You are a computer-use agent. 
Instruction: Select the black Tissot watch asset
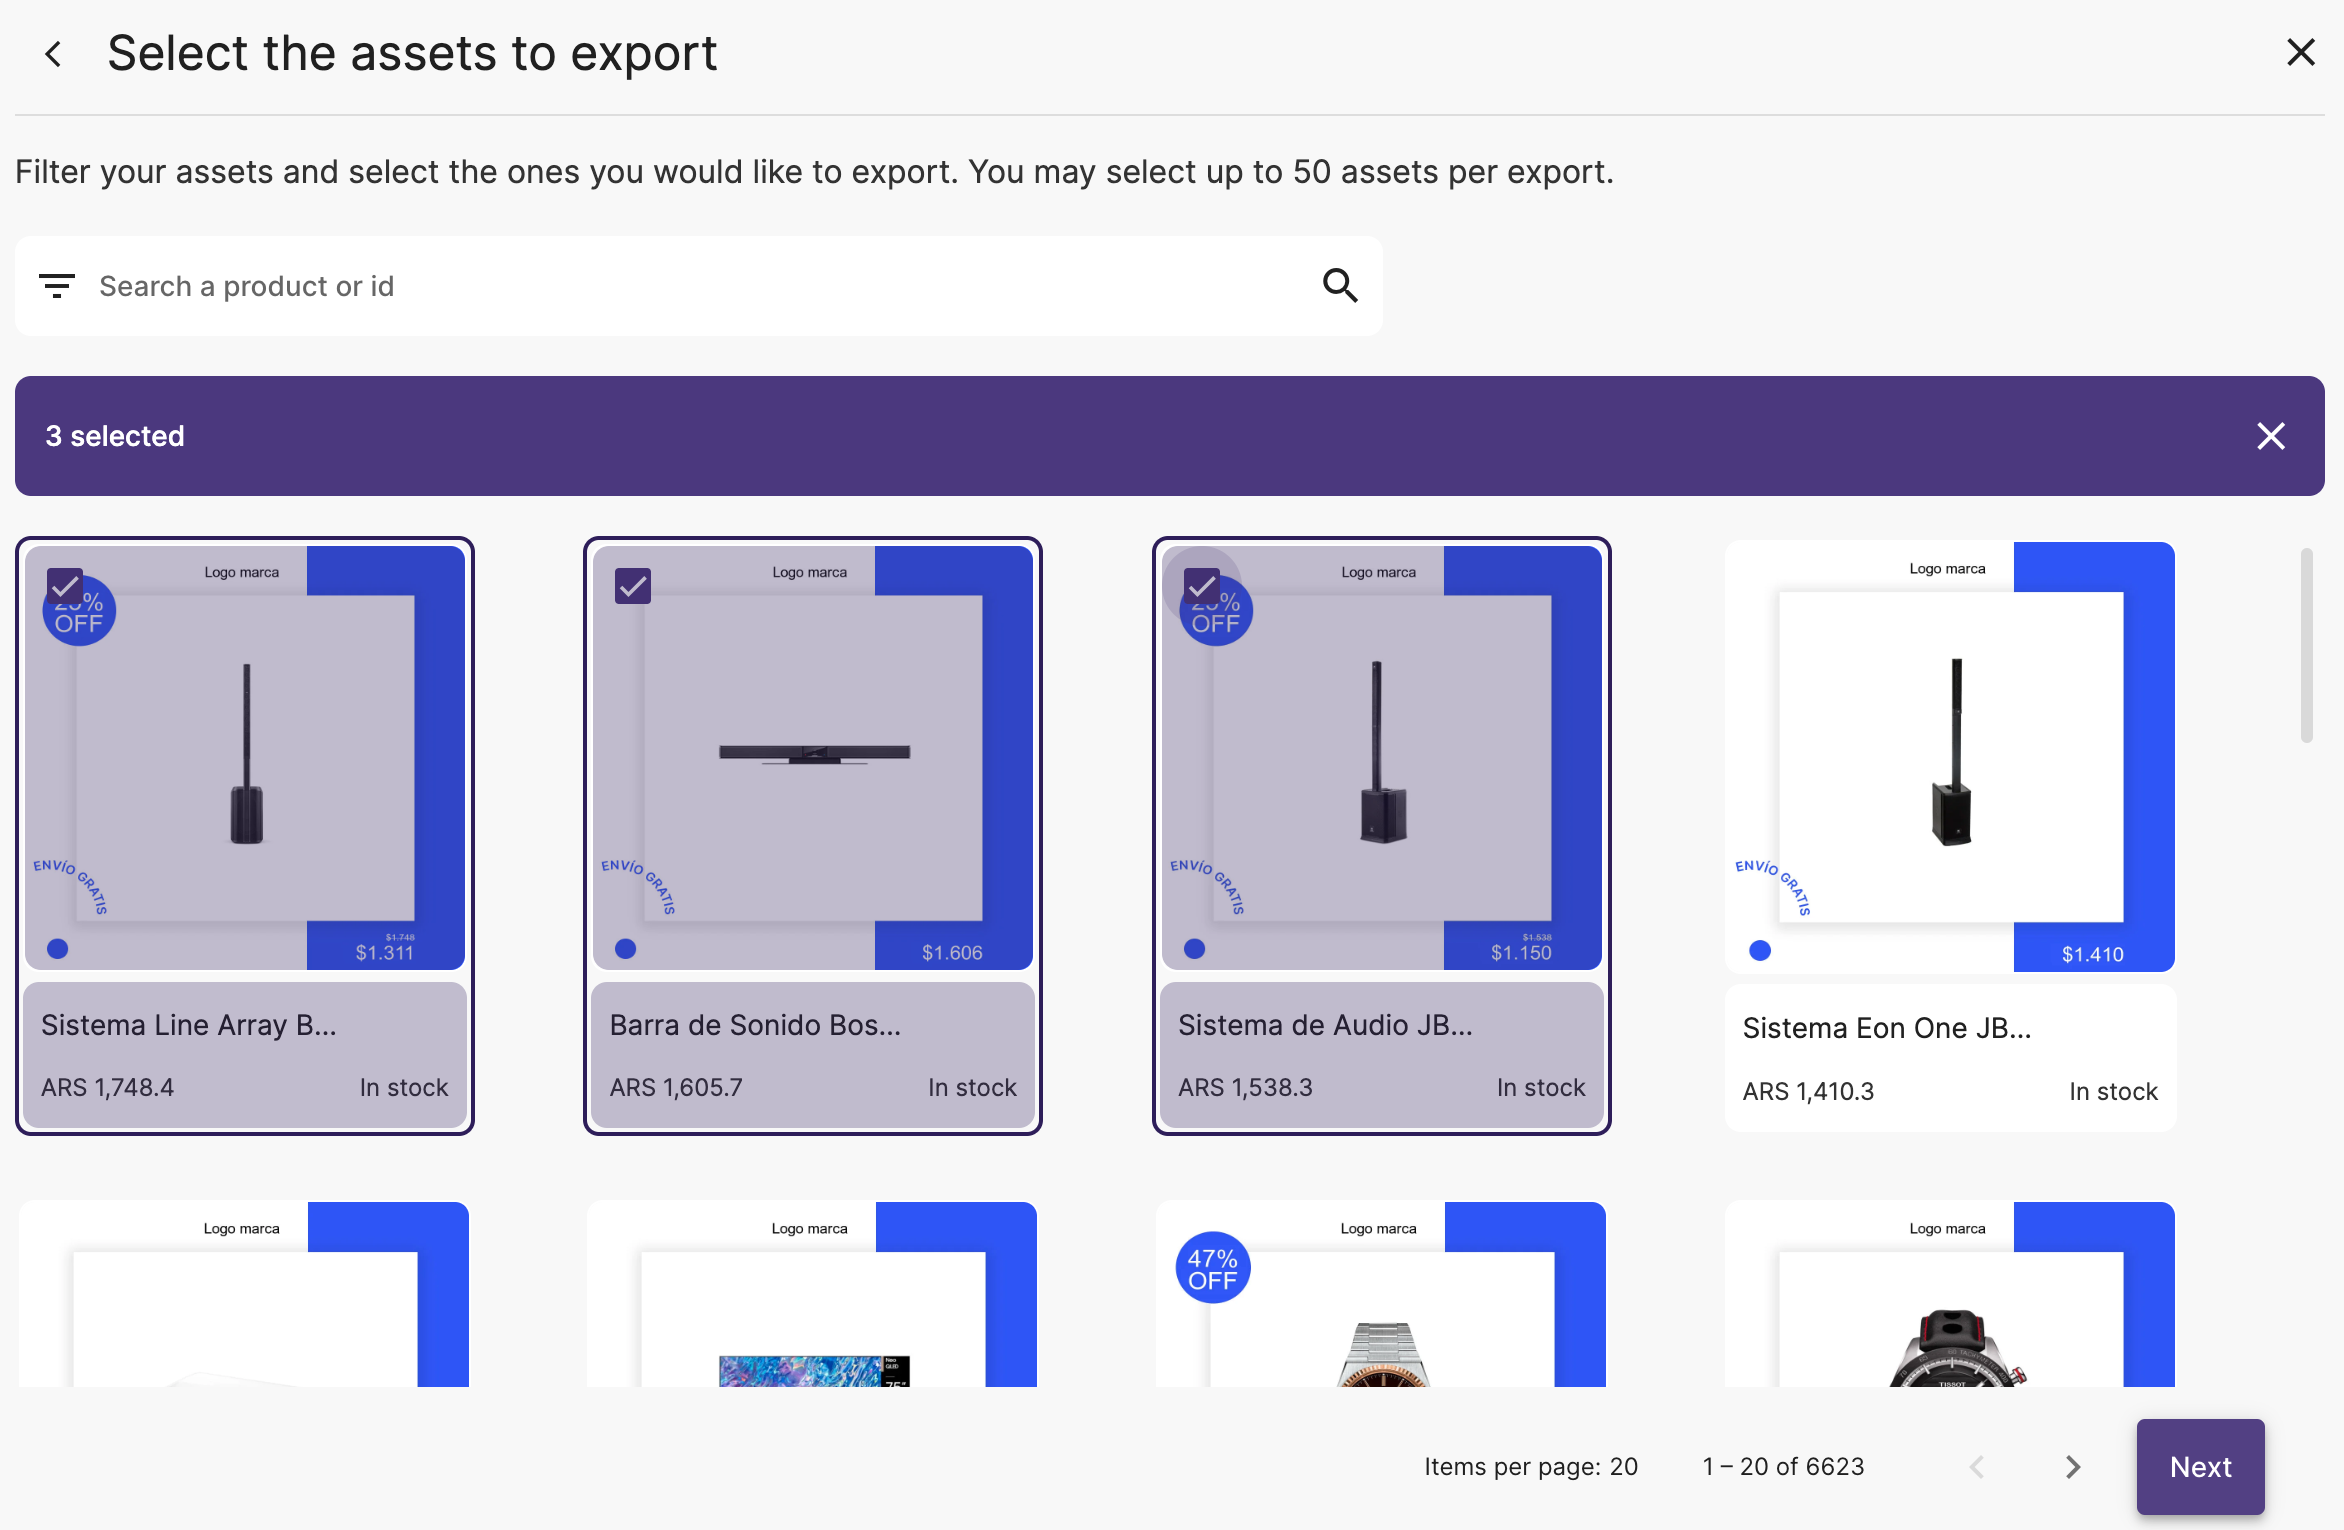tap(1950, 1294)
